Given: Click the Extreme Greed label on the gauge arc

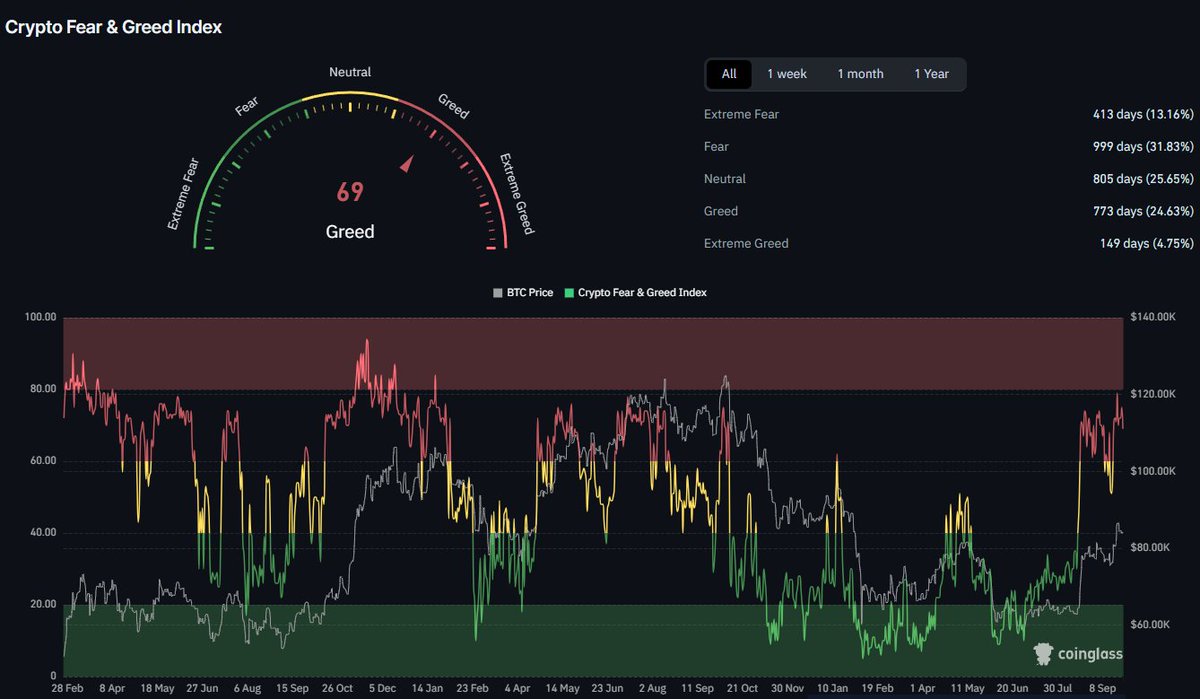Looking at the screenshot, I should click(516, 194).
